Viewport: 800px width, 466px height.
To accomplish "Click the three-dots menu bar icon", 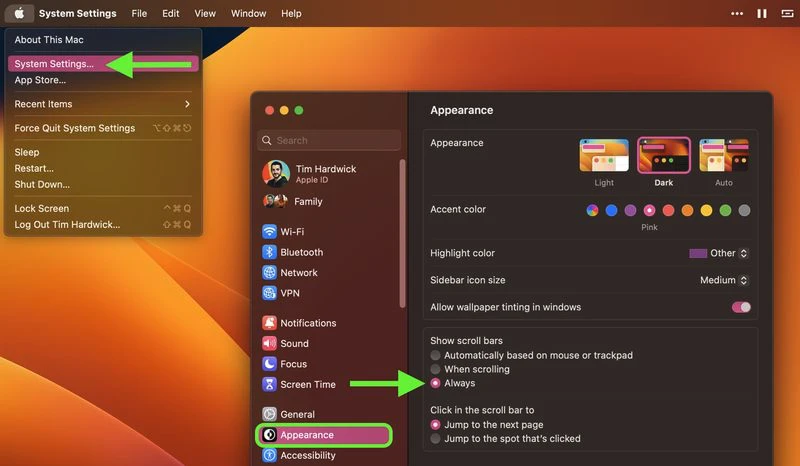I will (737, 13).
